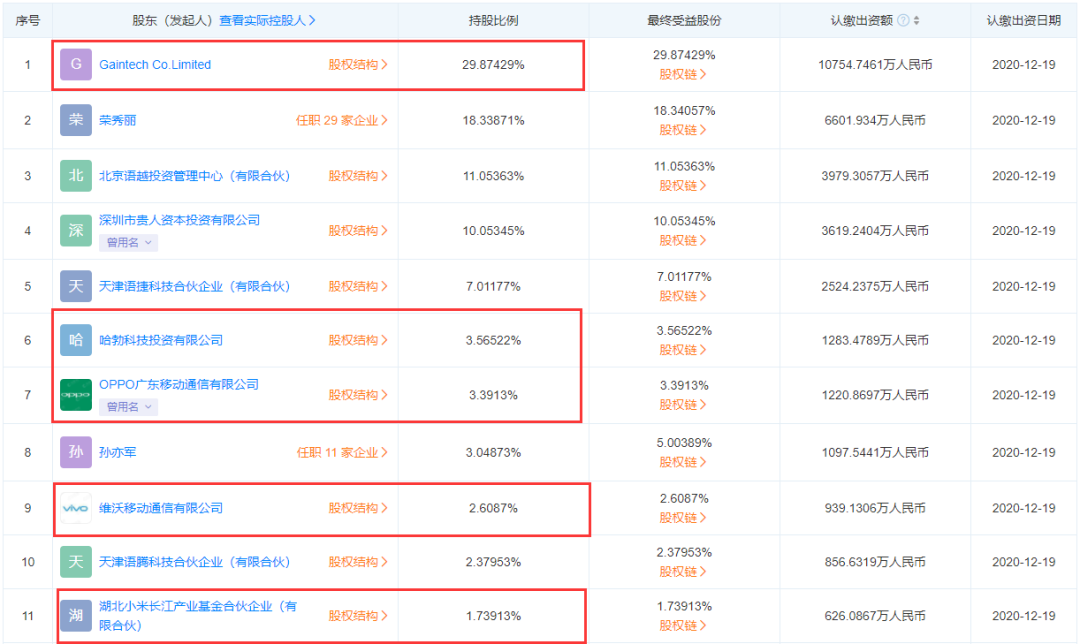
Task: View 股权结构 for 北京语越投资管理中心
Action: click(358, 176)
